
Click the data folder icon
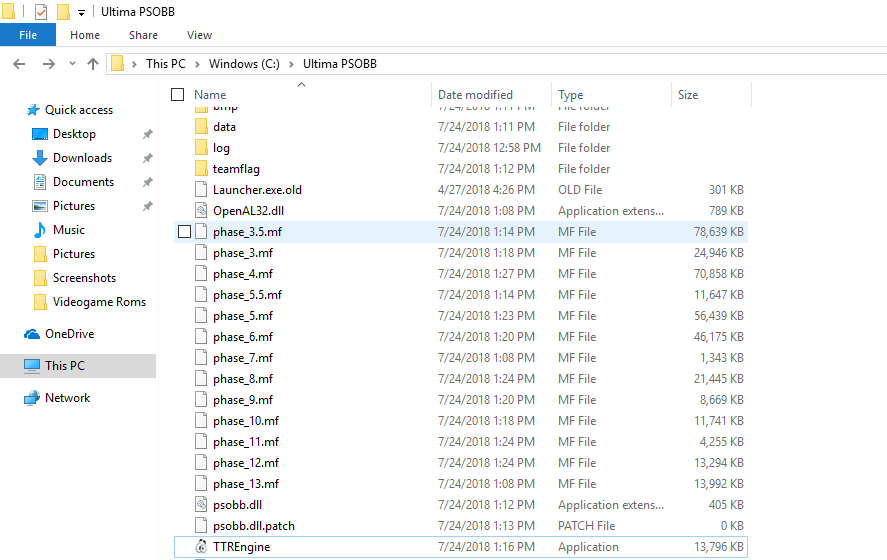point(201,126)
